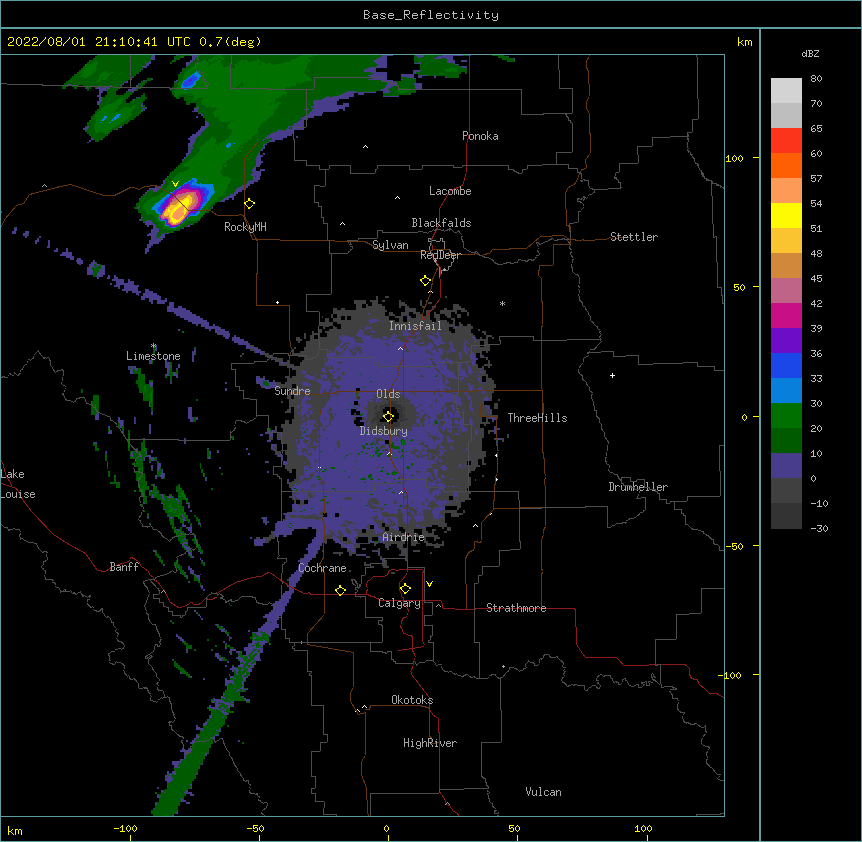Click the asterisk marker east of Innisfail
Screen dimensions: 862x842
(502, 303)
